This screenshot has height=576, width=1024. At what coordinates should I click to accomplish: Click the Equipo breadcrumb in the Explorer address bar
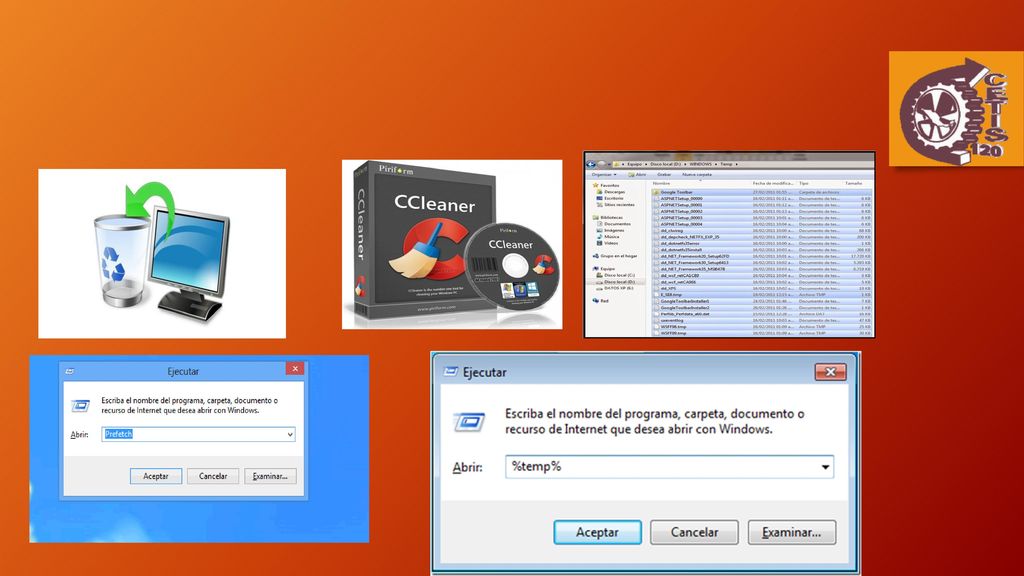635,164
